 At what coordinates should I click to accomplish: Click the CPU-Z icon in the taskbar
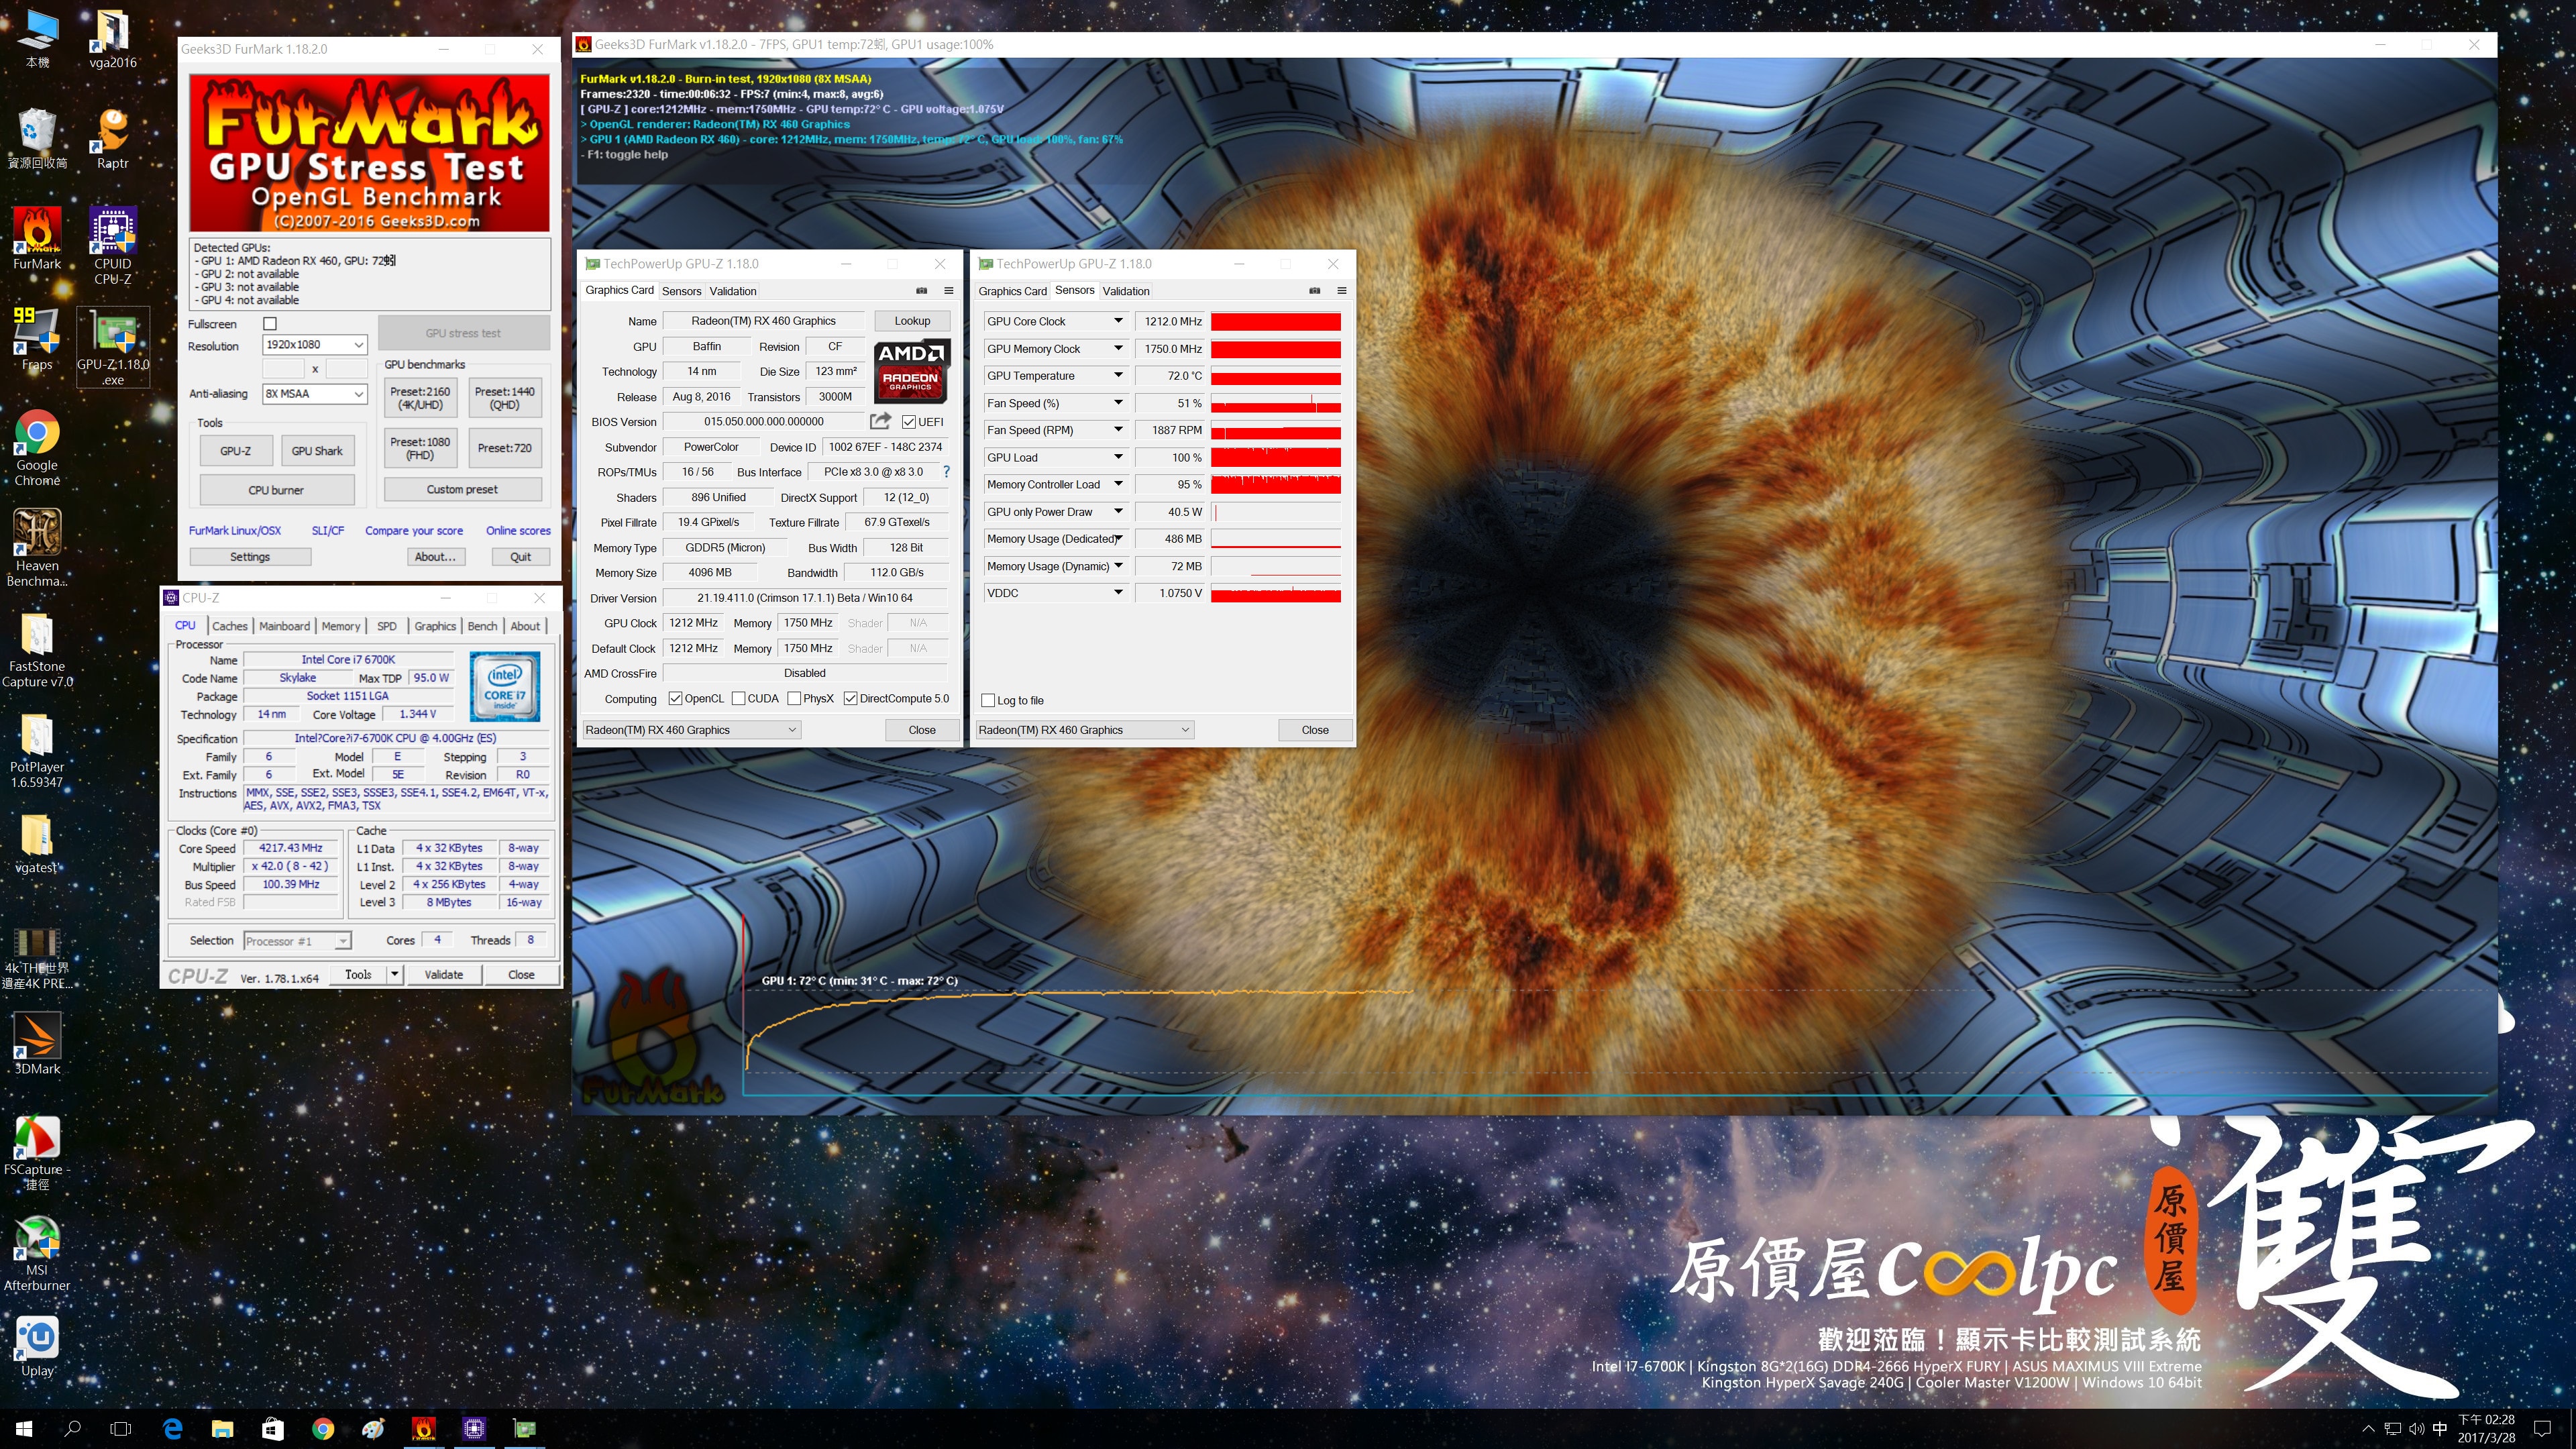pos(474,1428)
